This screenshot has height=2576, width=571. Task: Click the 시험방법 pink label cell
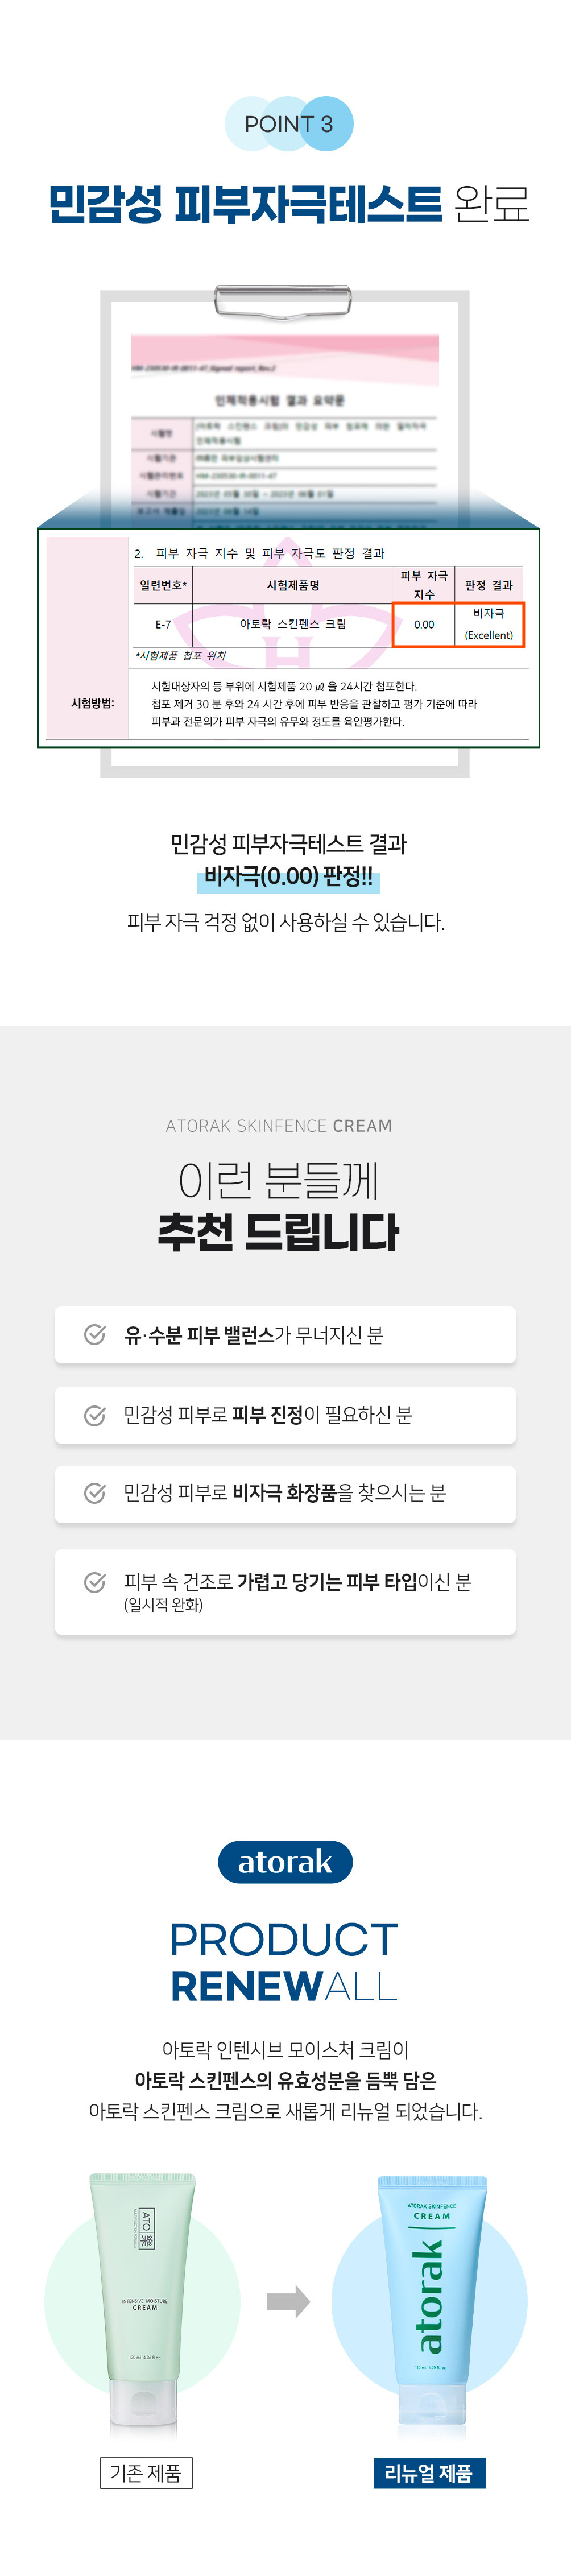92,703
